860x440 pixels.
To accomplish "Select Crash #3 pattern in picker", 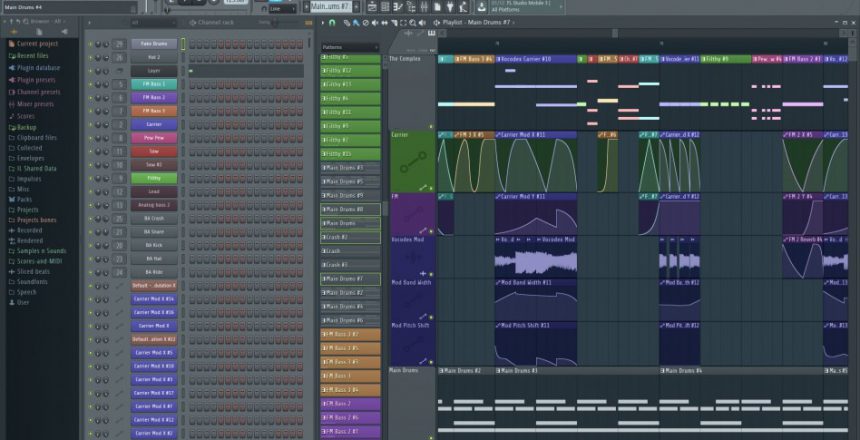I will coord(350,265).
